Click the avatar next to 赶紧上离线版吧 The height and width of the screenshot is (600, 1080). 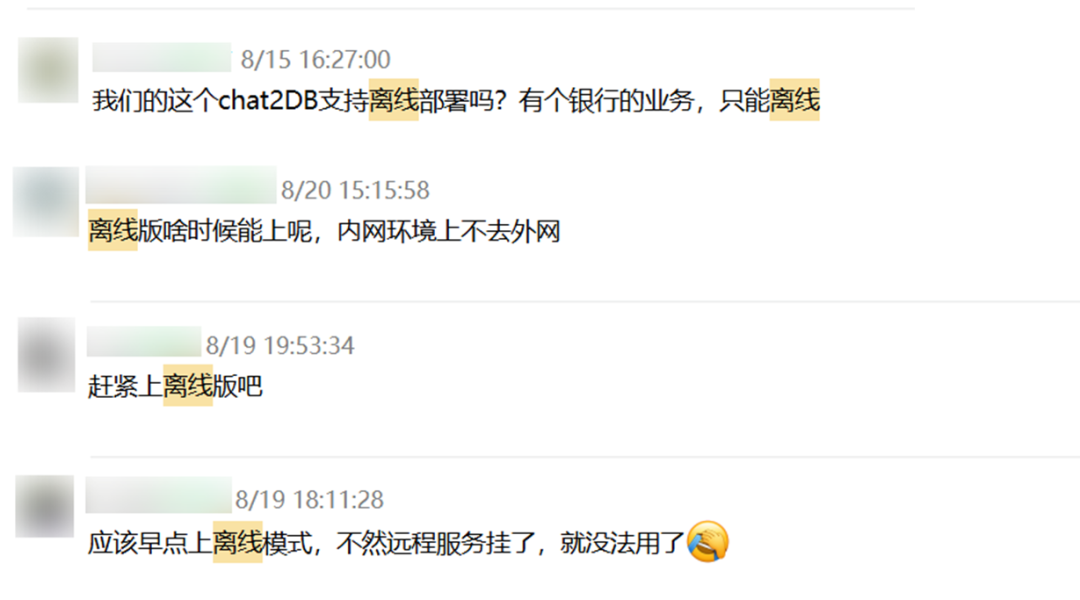(x=46, y=355)
